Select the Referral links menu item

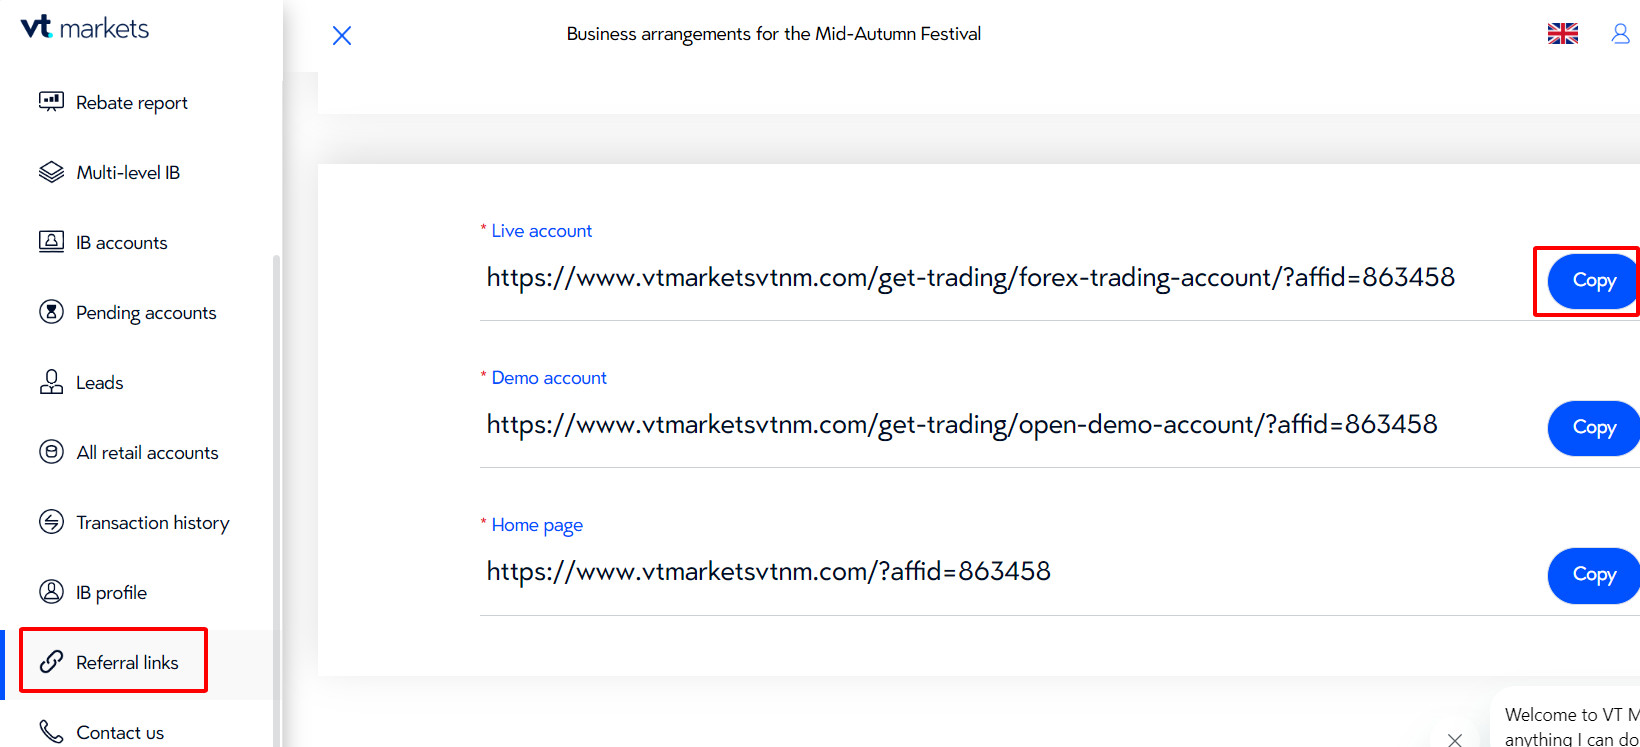tap(127, 662)
